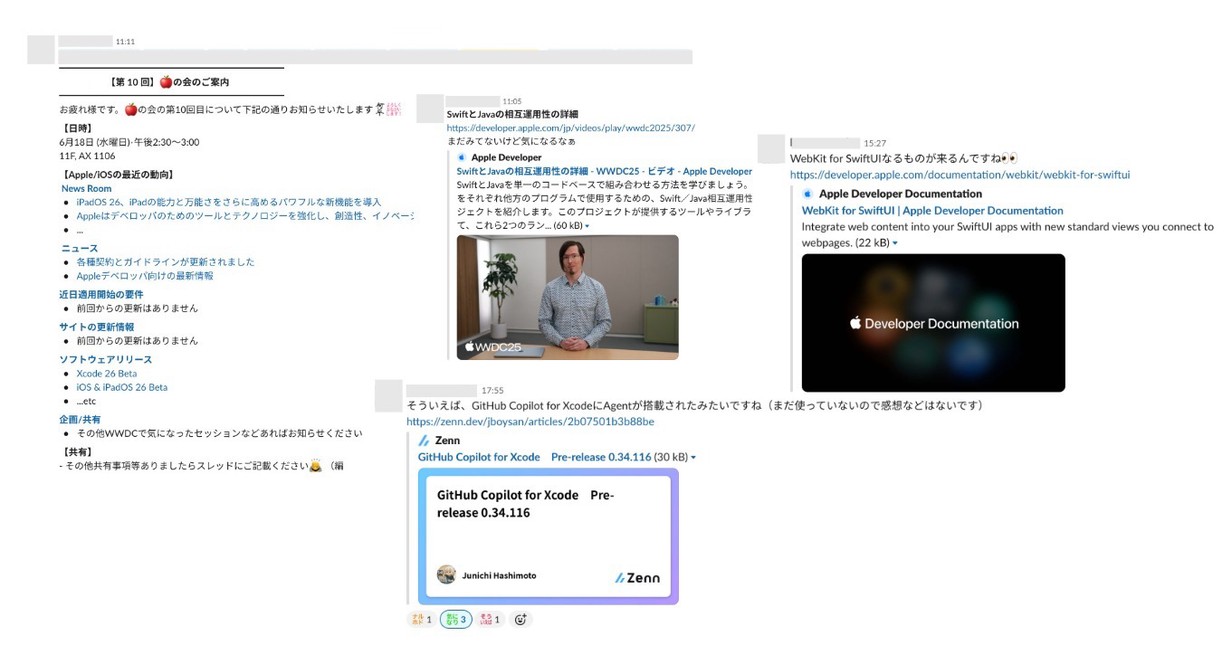Click the 15:27 message timestamp

click(x=875, y=144)
